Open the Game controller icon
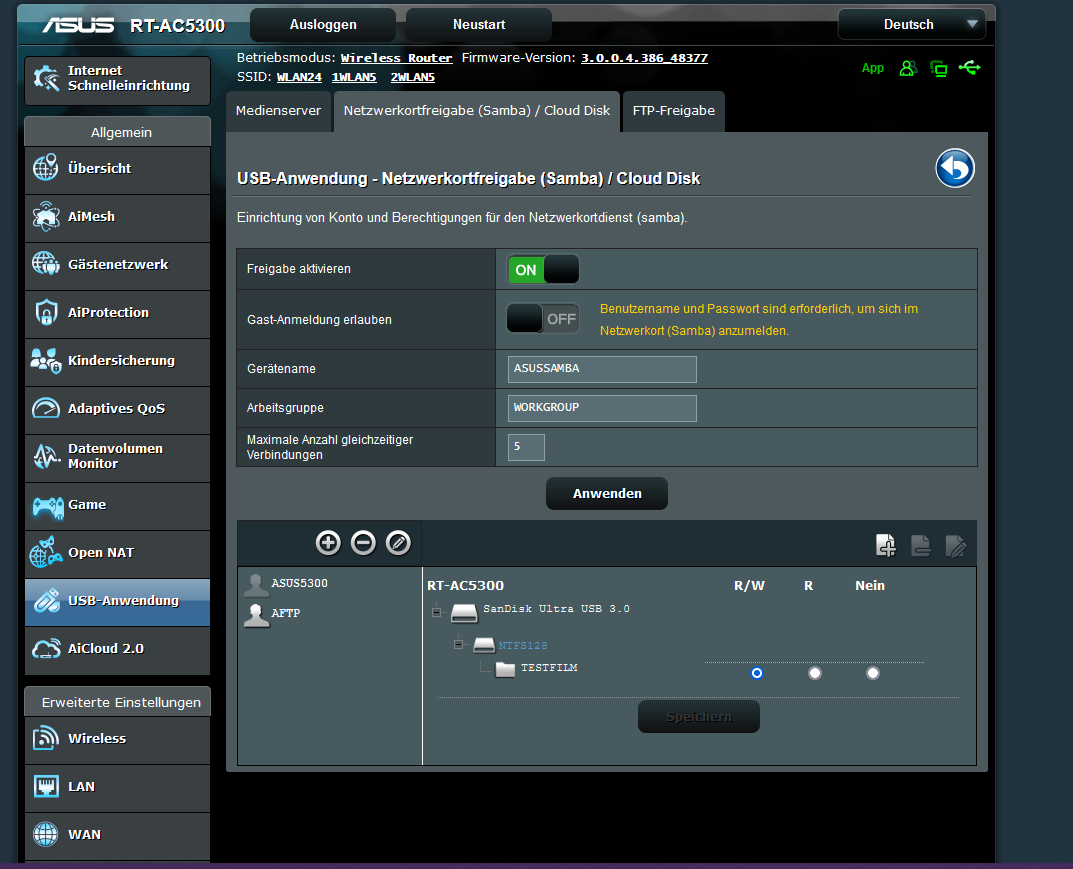This screenshot has height=869, width=1073. coord(47,507)
